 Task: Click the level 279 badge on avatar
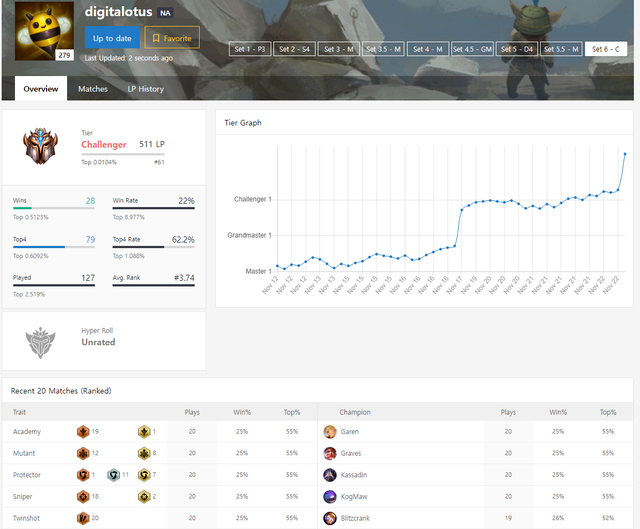pyautogui.click(x=64, y=55)
